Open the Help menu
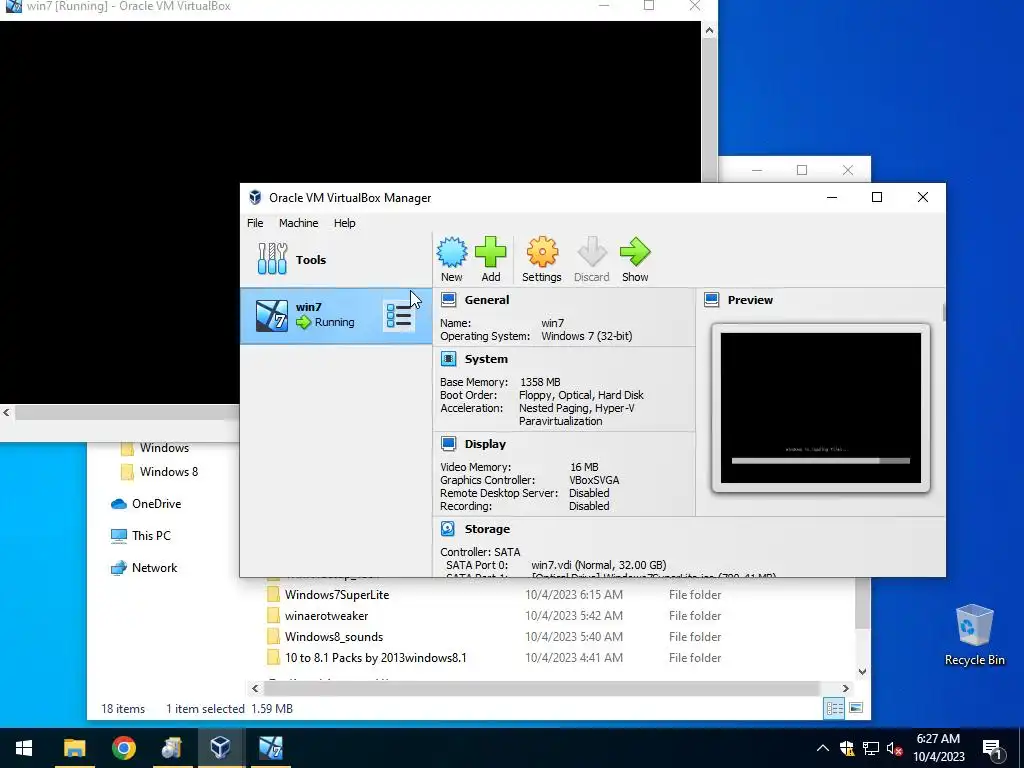 (345, 223)
